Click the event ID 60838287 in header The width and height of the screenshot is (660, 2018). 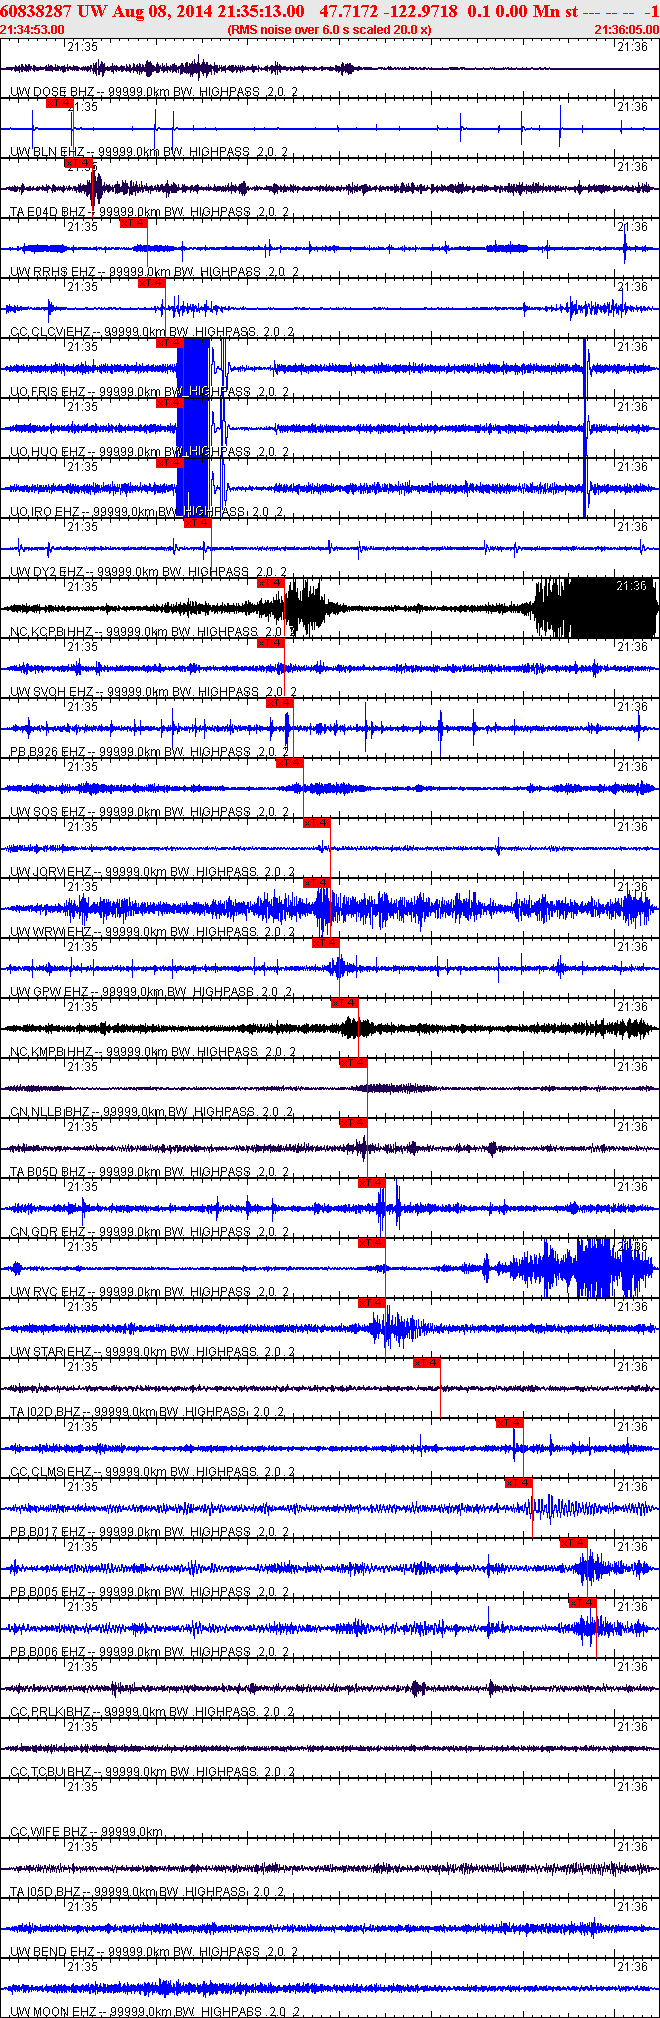36,10
